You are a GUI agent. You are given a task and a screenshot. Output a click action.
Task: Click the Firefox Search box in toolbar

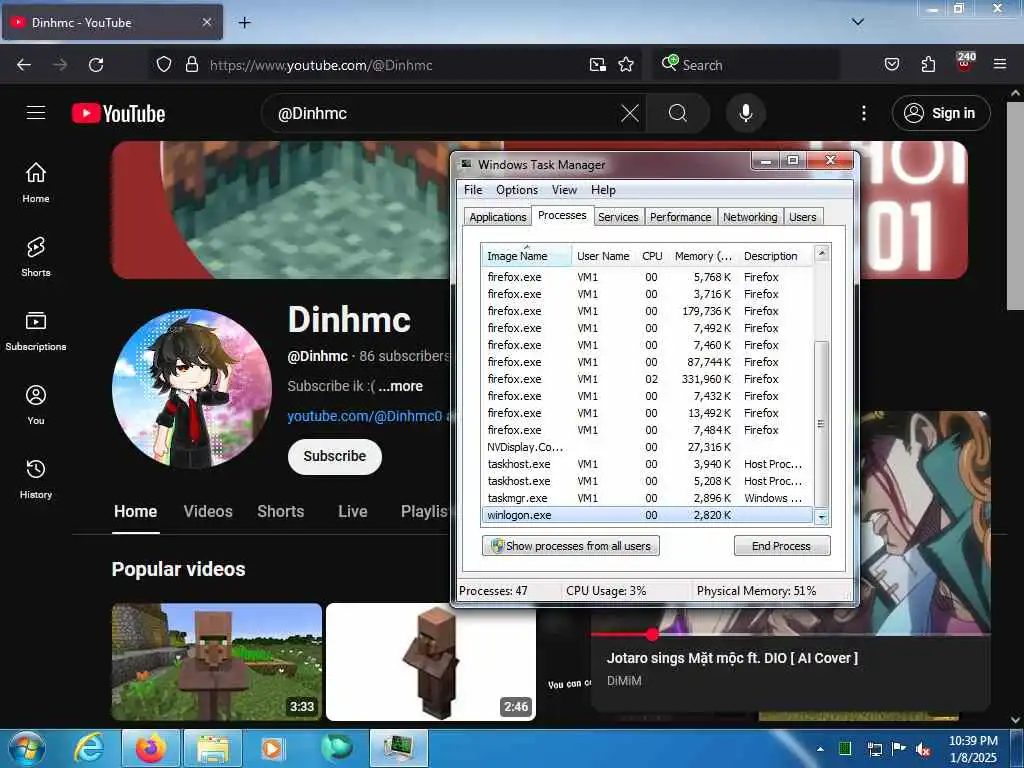[x=744, y=65]
